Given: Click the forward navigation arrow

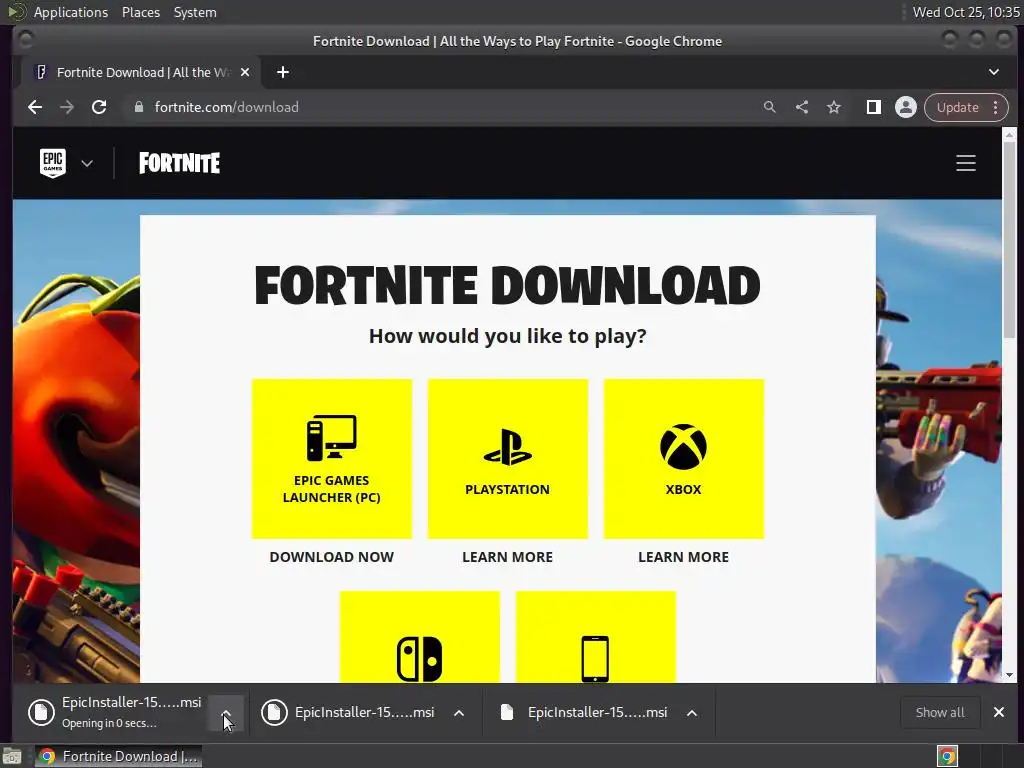Looking at the screenshot, I should (x=67, y=107).
